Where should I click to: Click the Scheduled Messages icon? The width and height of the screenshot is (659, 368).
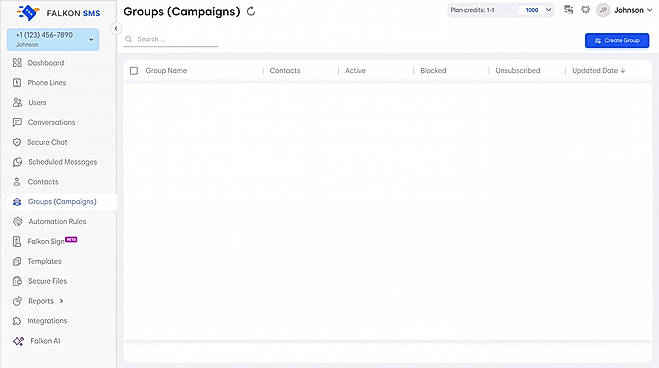(x=17, y=162)
